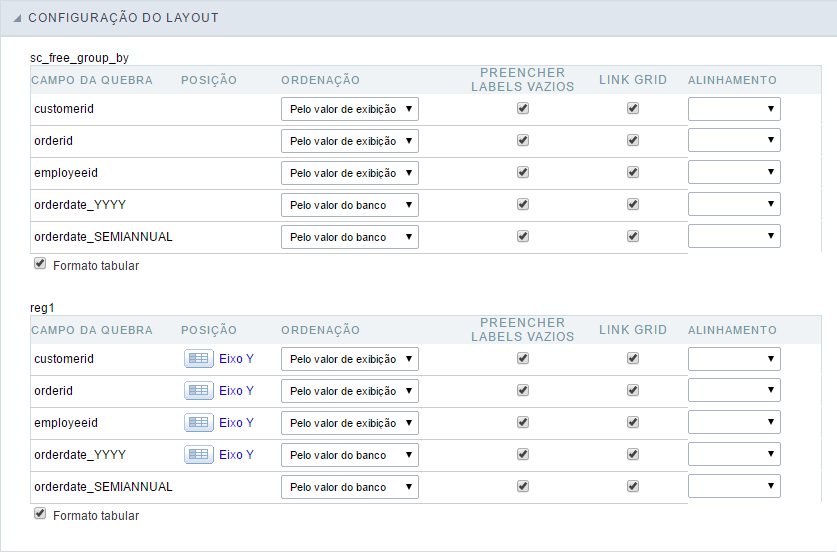837x552 pixels.
Task: Open ordenação dropdown for sc_free_group_by employeeid
Action: click(x=350, y=173)
